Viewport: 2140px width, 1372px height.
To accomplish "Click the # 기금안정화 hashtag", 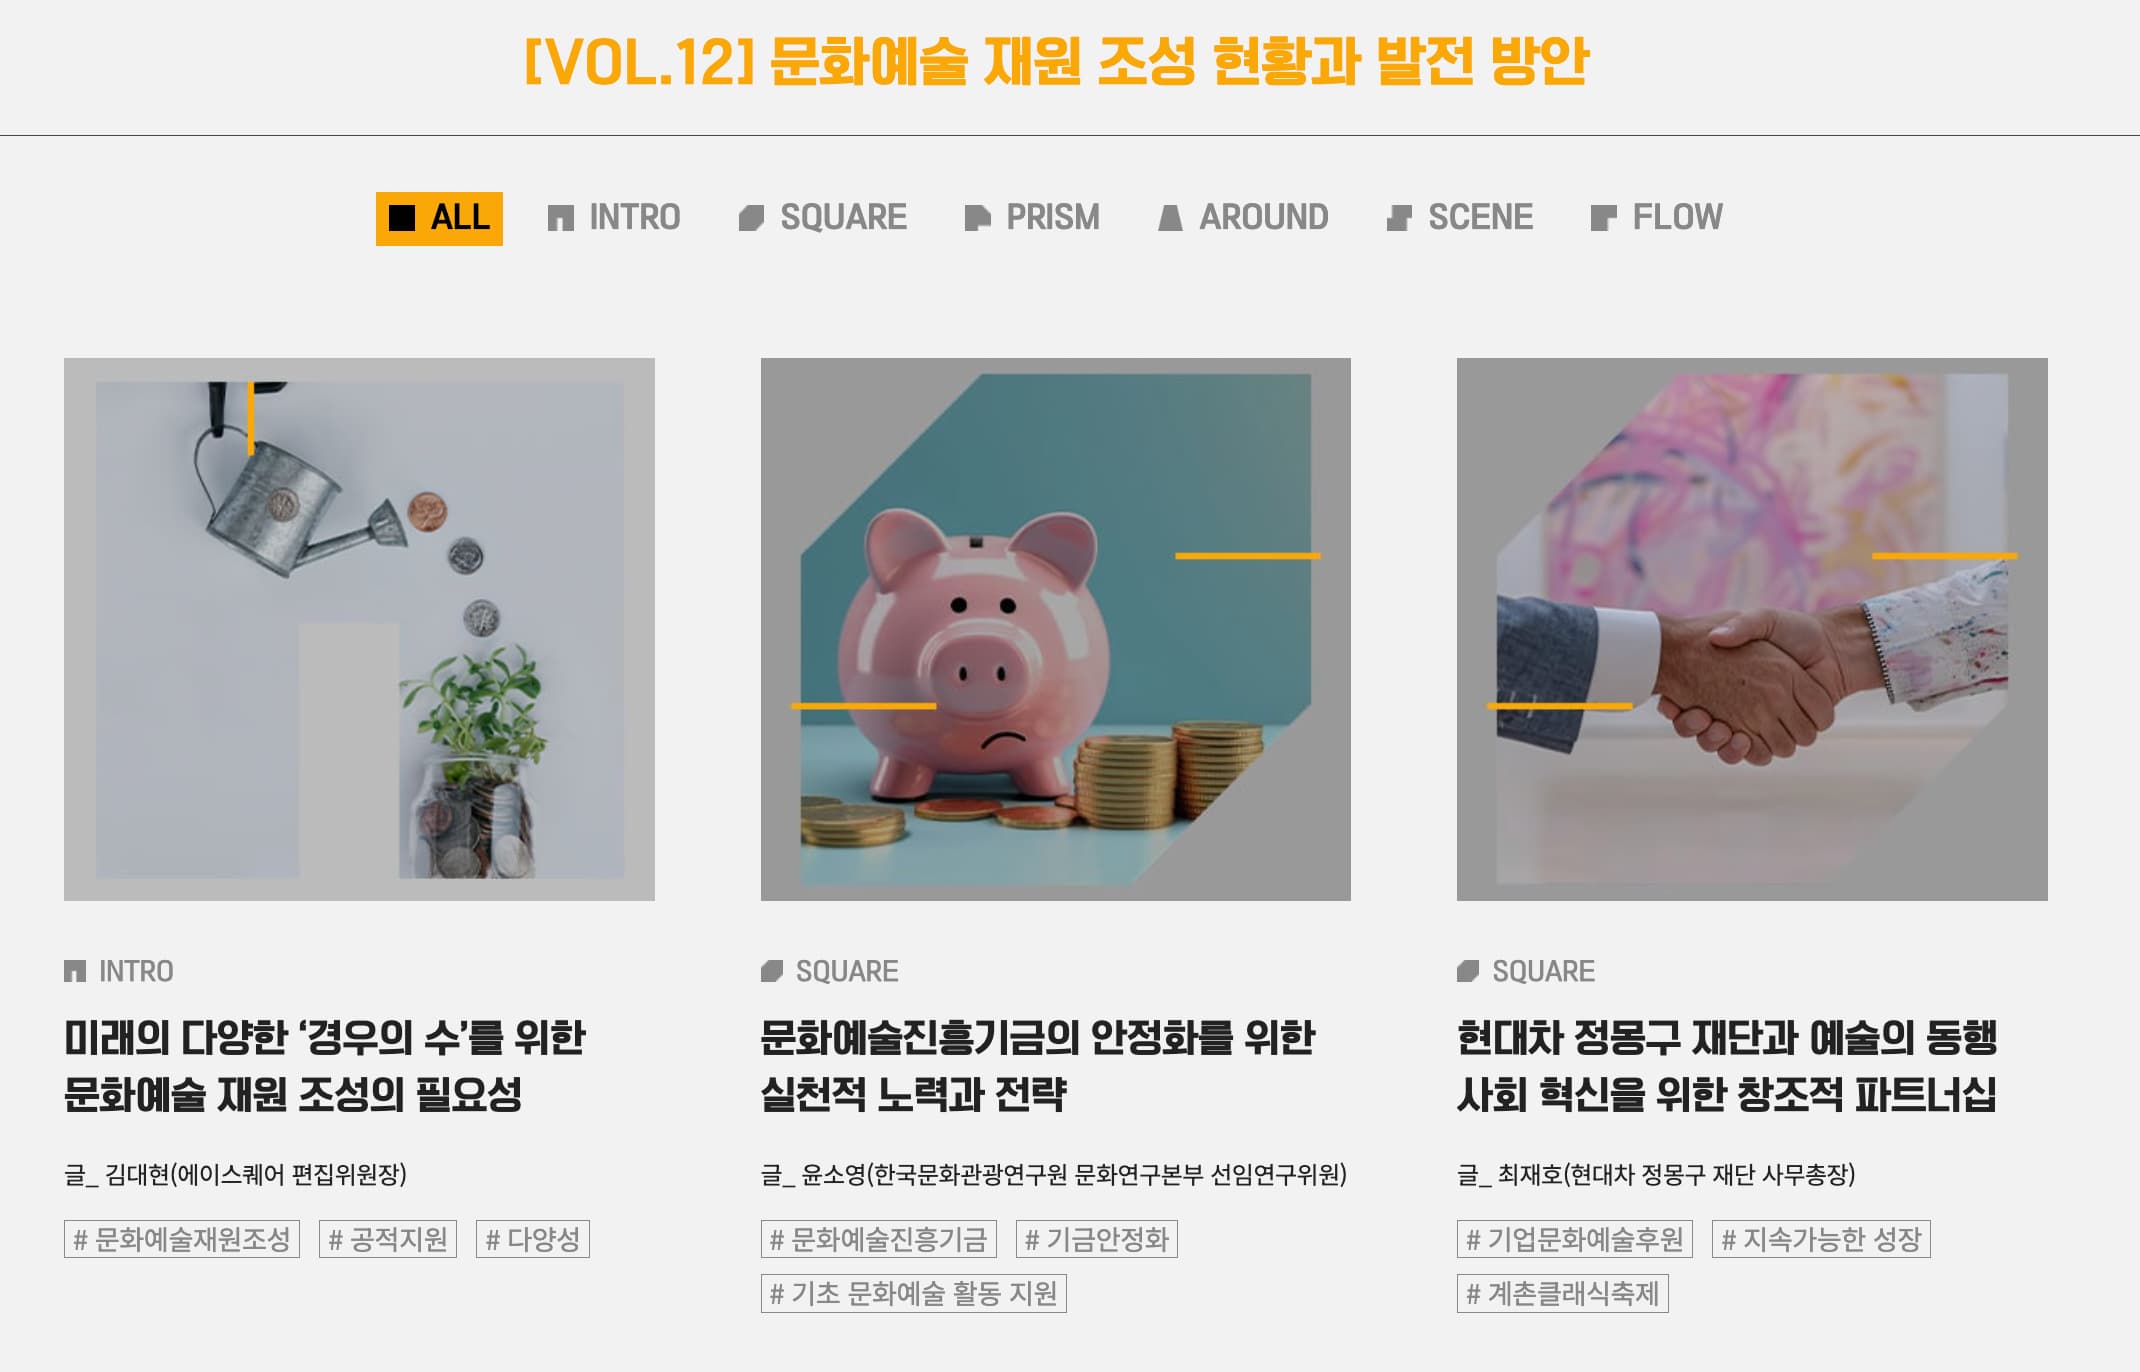I will [1097, 1239].
